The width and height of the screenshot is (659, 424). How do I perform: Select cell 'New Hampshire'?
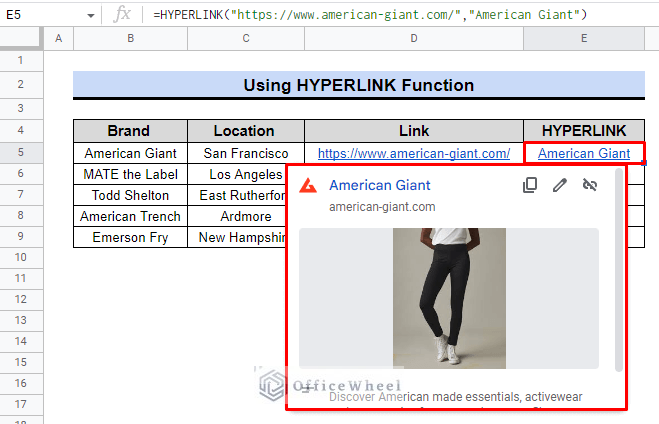(237, 237)
